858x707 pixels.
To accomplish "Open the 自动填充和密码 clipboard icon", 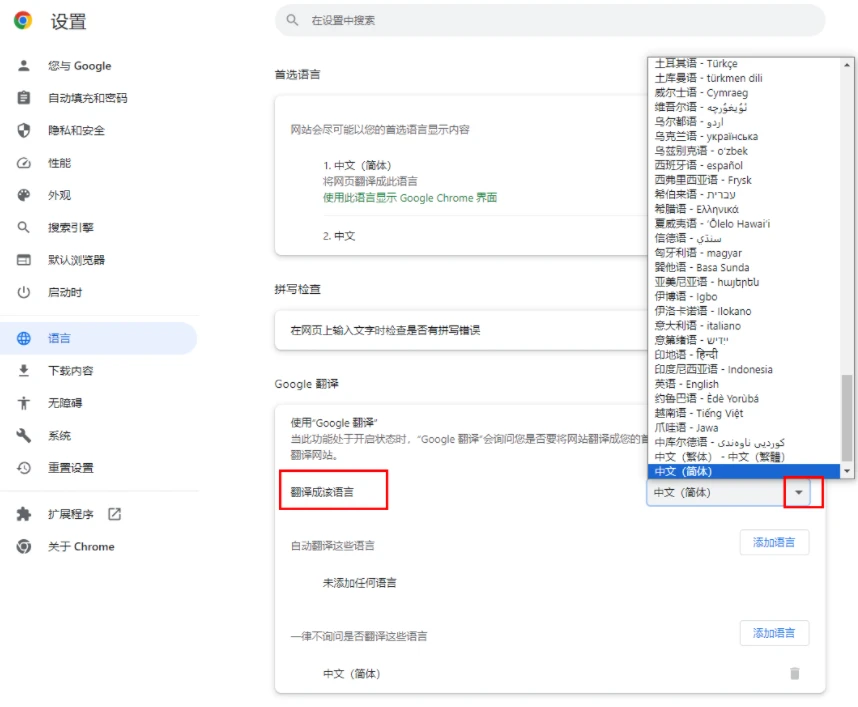I will pos(24,98).
